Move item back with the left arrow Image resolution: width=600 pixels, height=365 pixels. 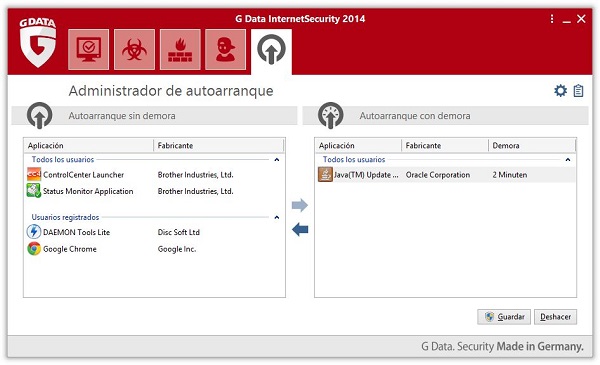[x=300, y=230]
